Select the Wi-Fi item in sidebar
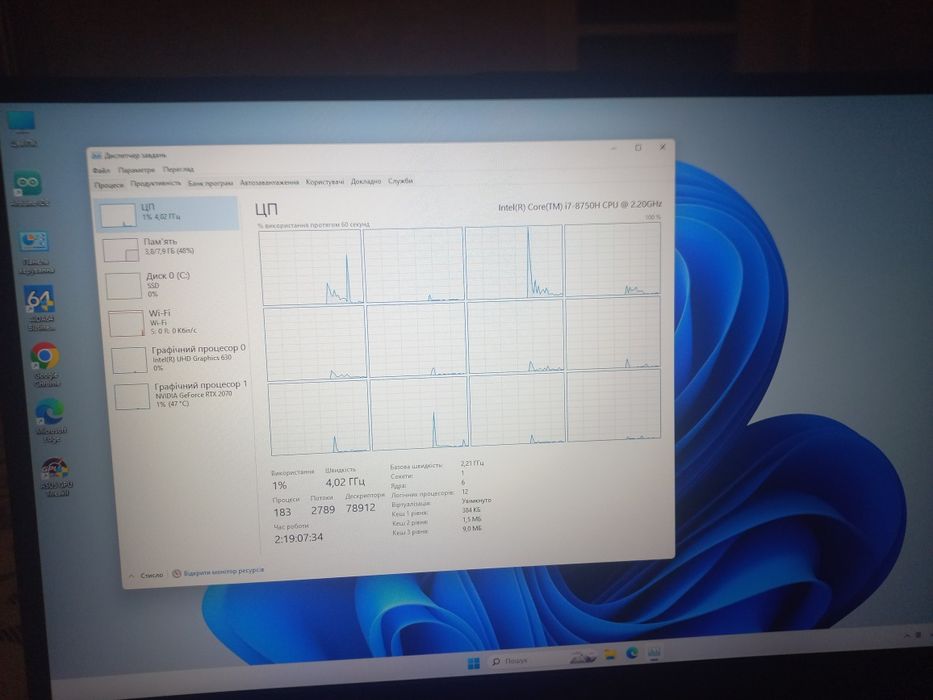The image size is (933, 700). [x=177, y=321]
